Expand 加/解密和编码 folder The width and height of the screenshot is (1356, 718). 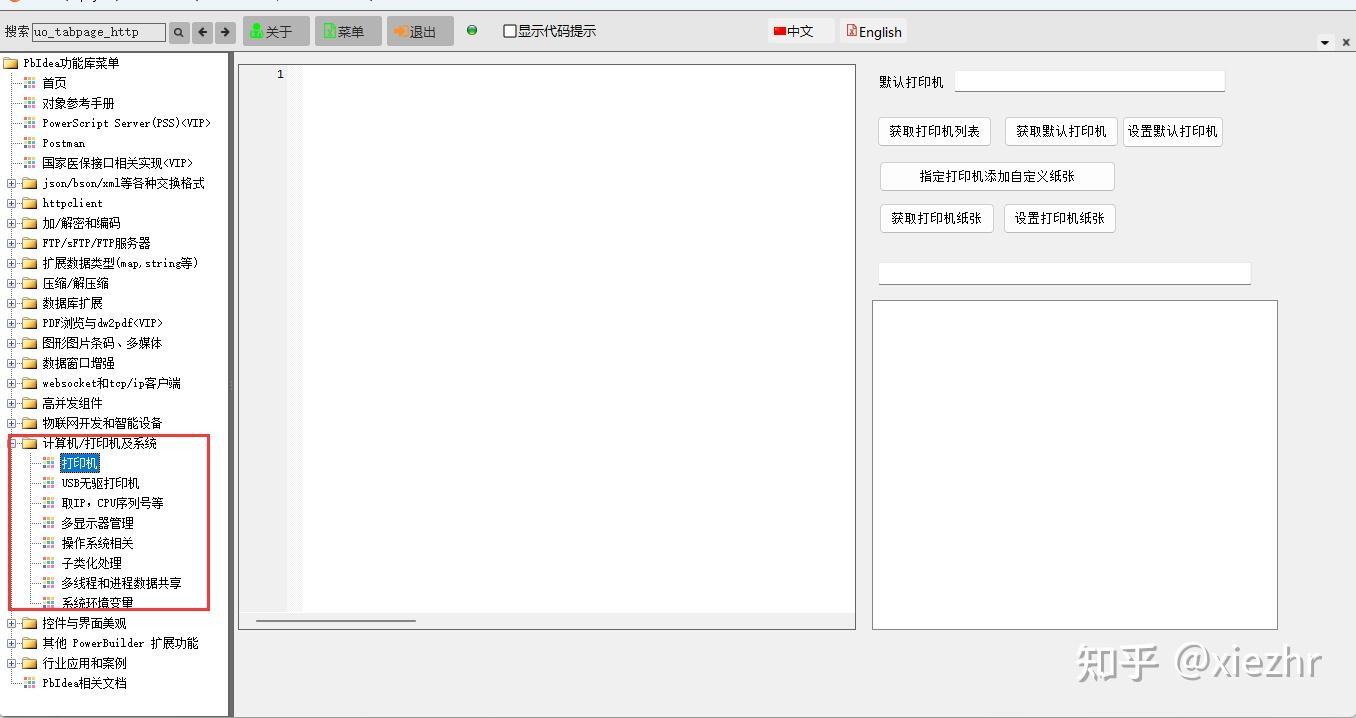pos(12,223)
